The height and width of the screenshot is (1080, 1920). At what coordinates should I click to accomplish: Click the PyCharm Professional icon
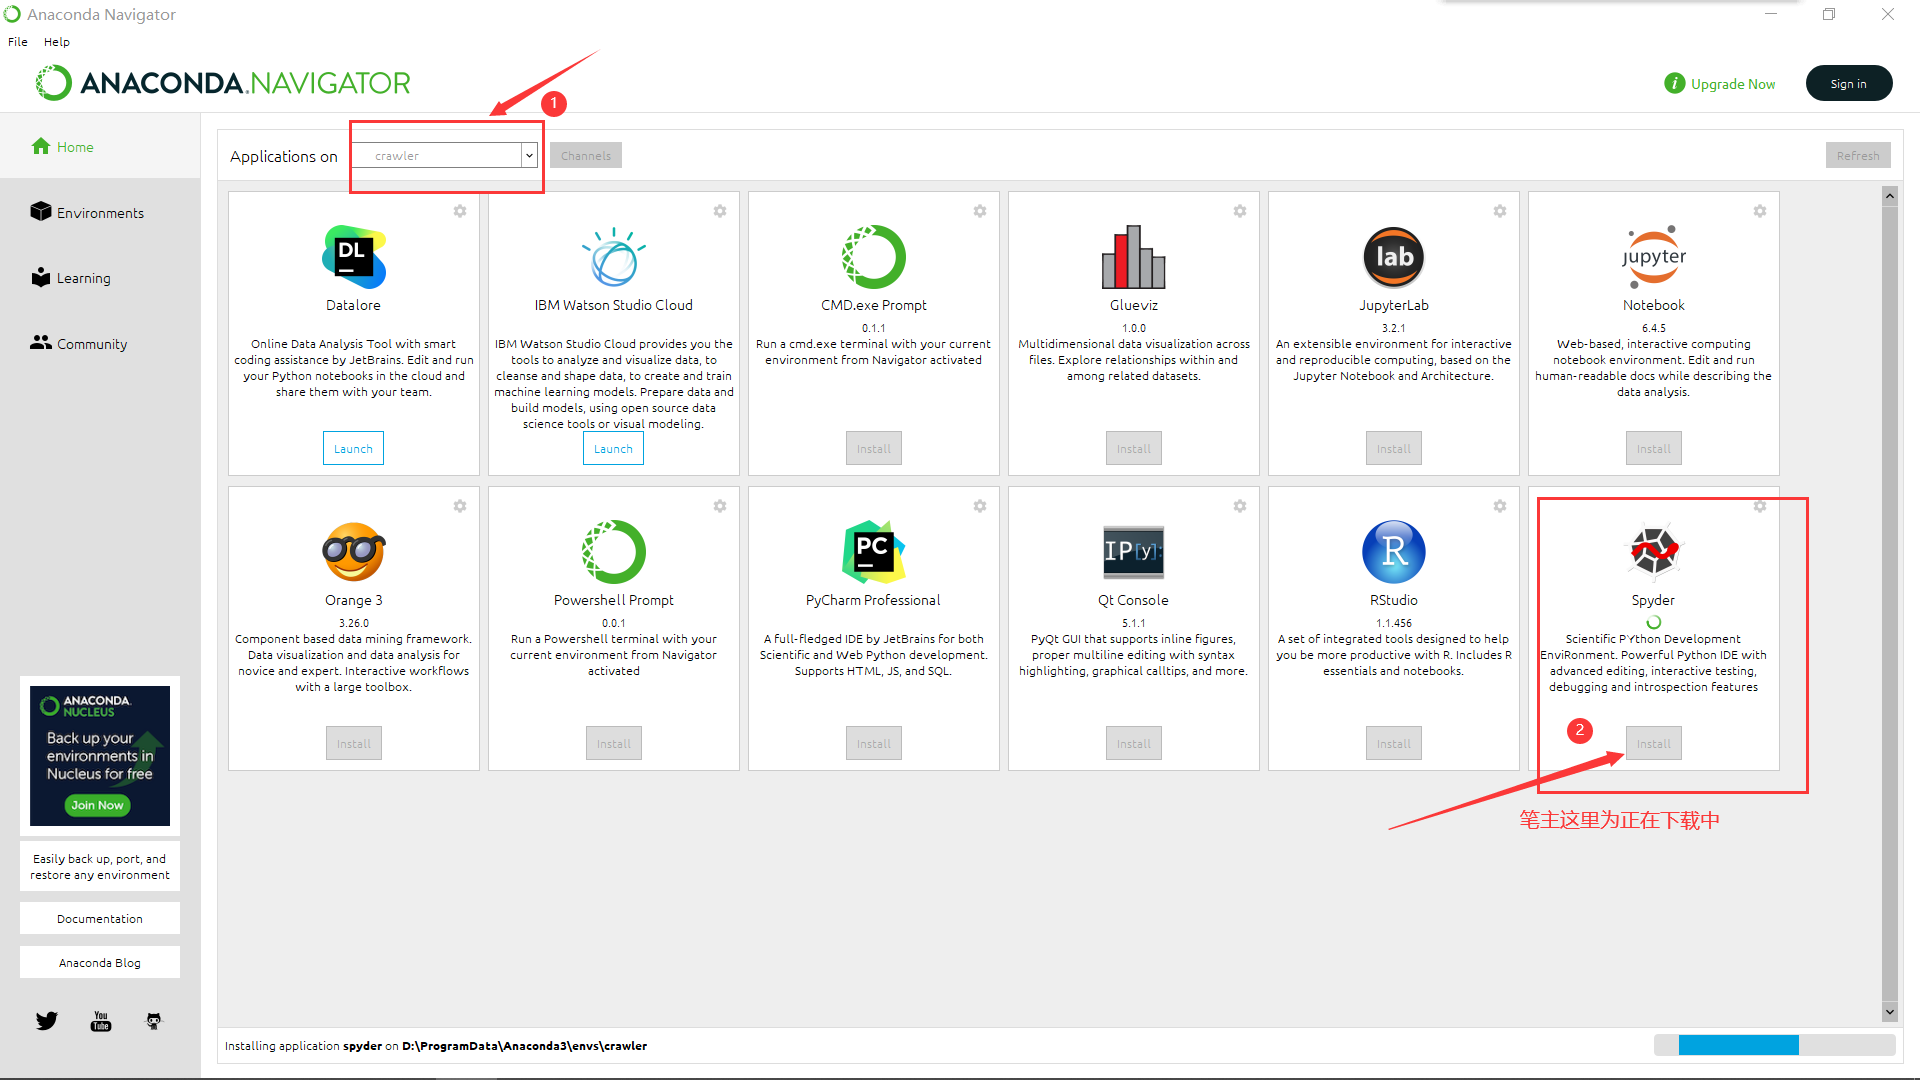(873, 551)
